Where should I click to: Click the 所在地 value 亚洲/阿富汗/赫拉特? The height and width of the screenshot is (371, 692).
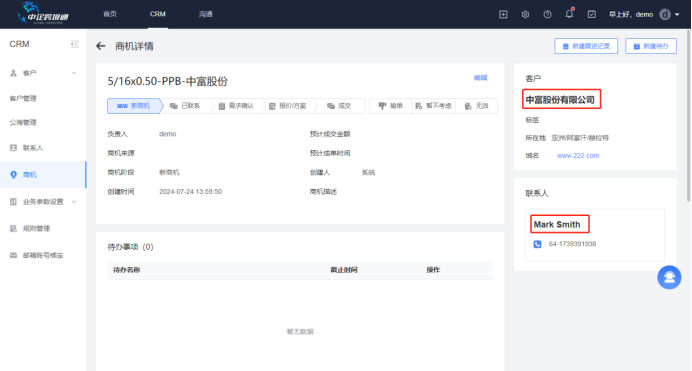[x=580, y=138]
